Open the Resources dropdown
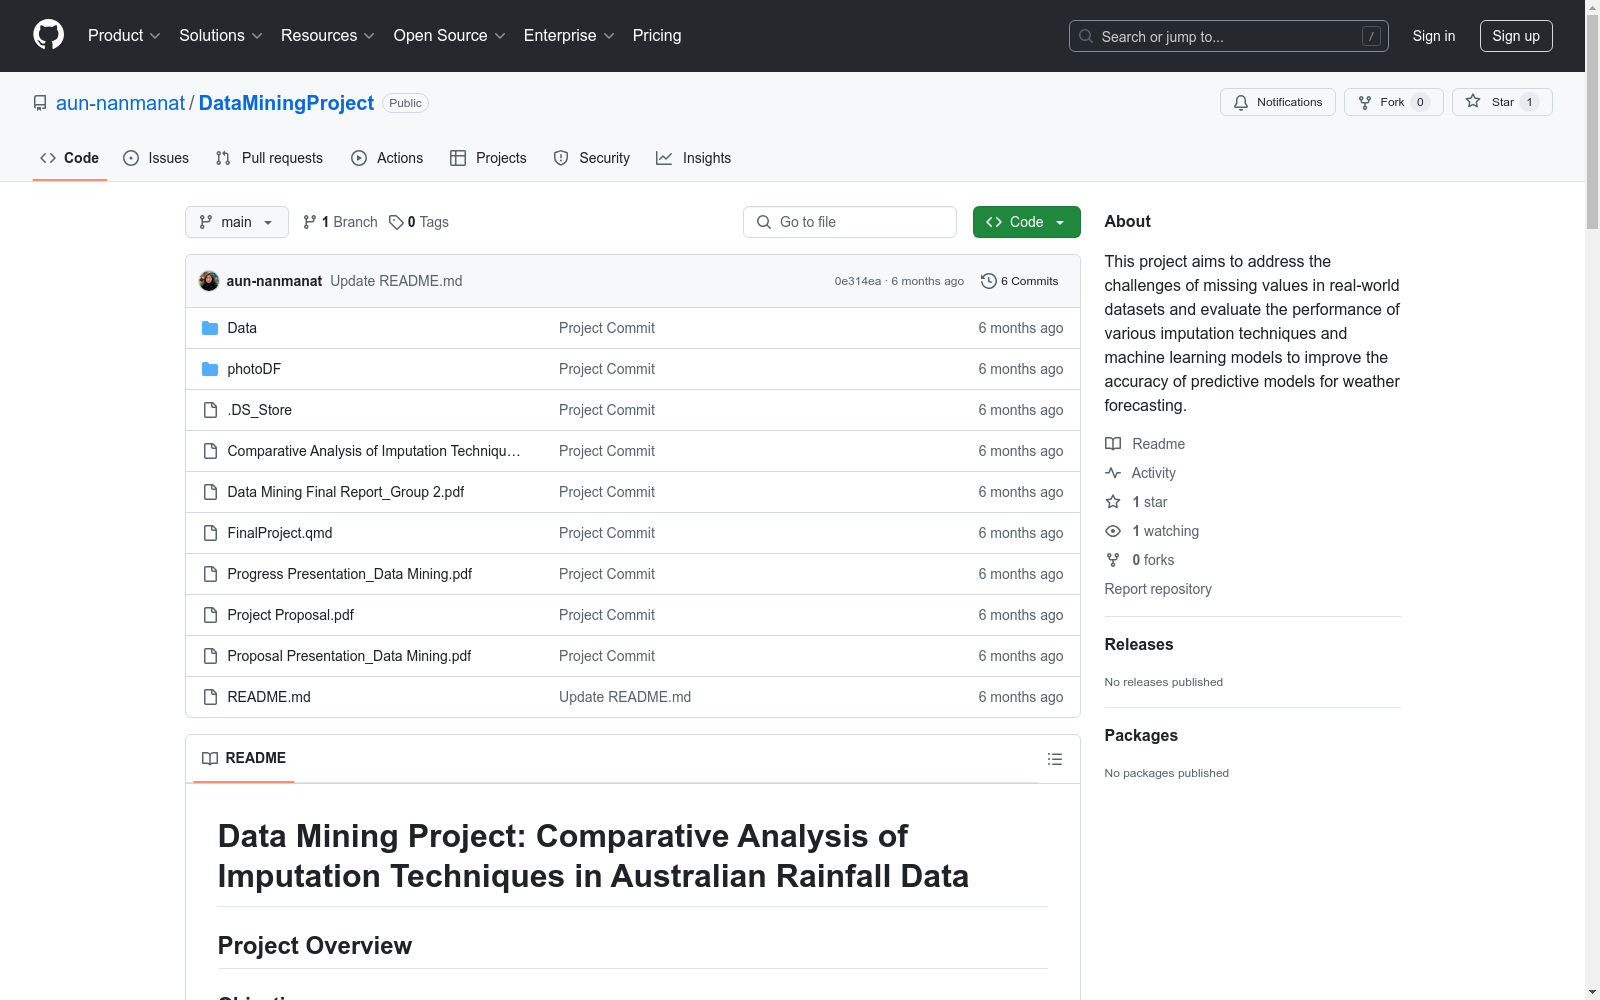Screen dimensions: 1600x1000 tap(328, 36)
